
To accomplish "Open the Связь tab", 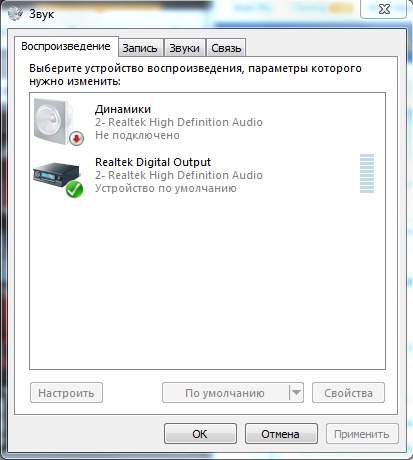I will pyautogui.click(x=226, y=48).
